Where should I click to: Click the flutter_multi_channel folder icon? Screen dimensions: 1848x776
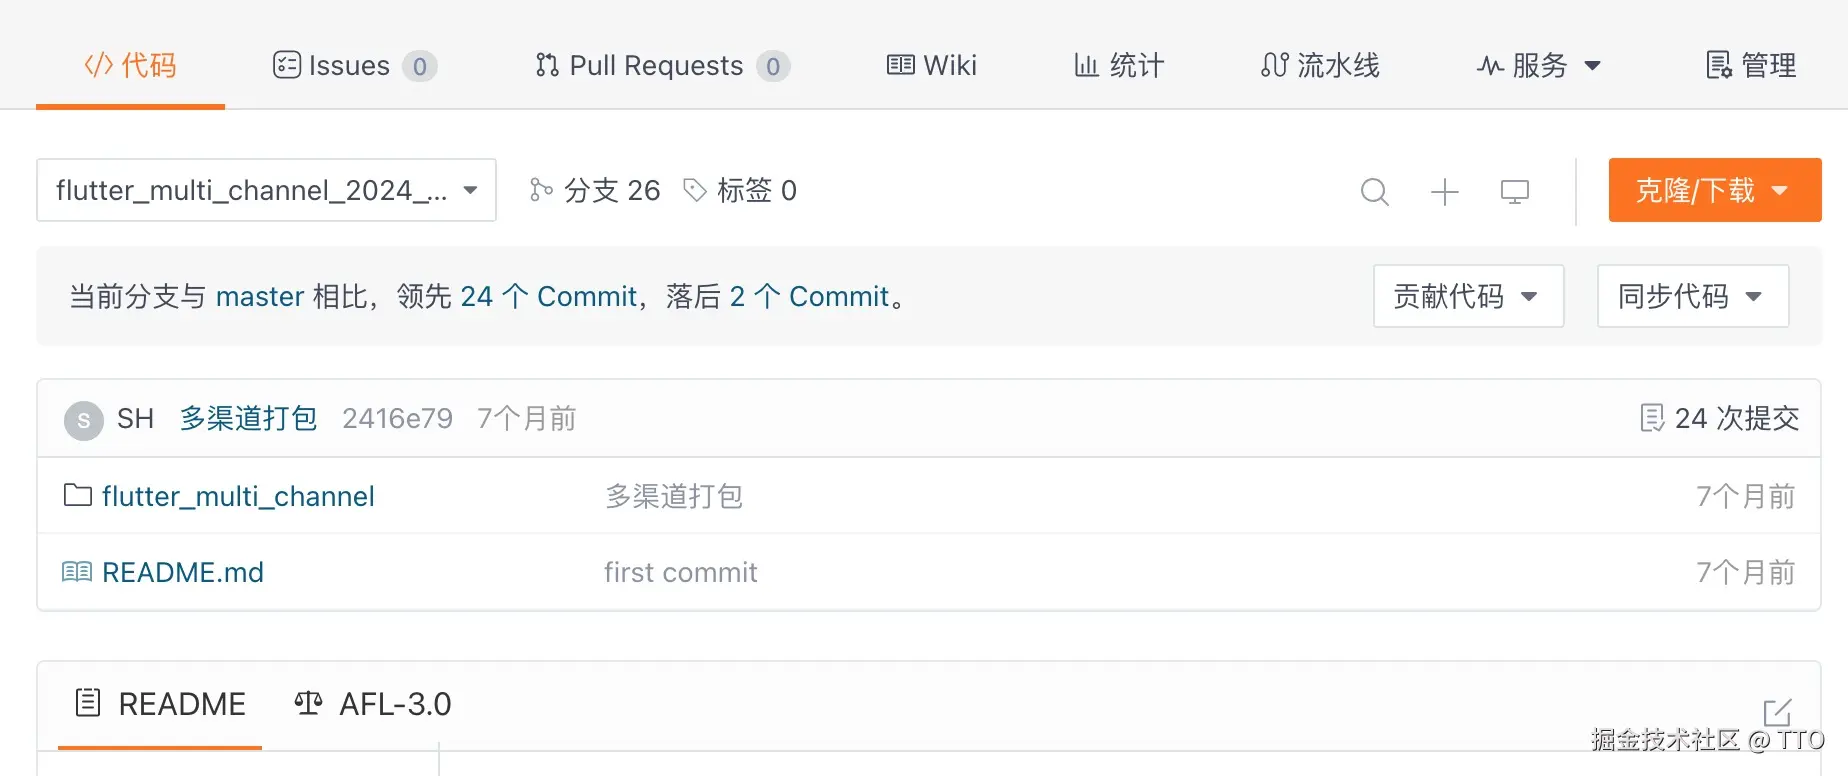[x=77, y=495]
